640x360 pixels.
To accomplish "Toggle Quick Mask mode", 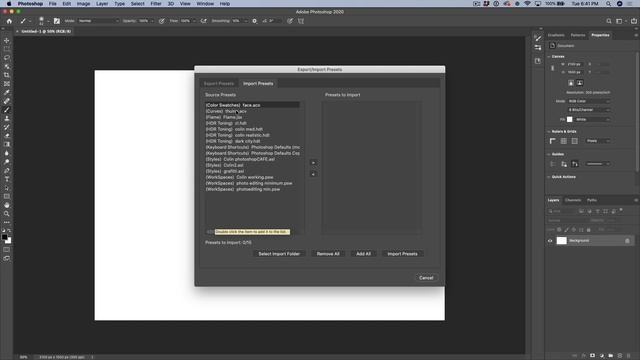I will coord(7,250).
